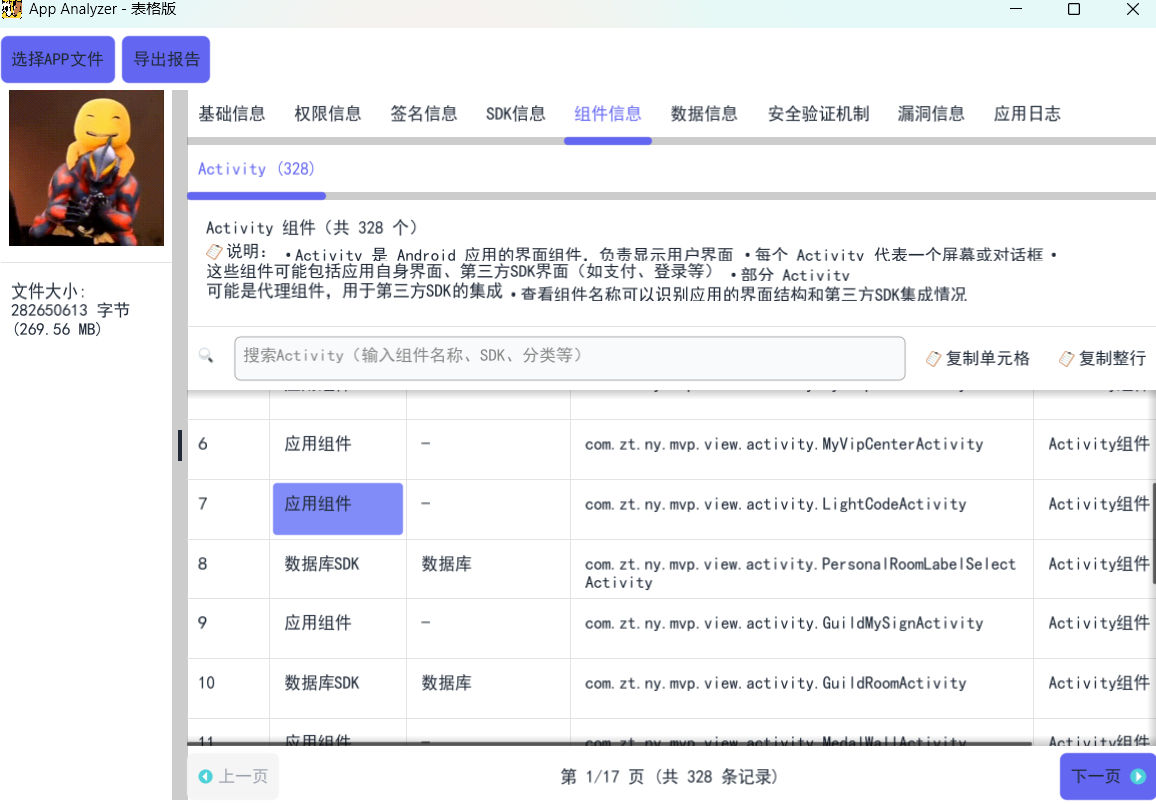1156x805 pixels.
Task: Click the 选择APP文件 button
Action: click(x=58, y=59)
